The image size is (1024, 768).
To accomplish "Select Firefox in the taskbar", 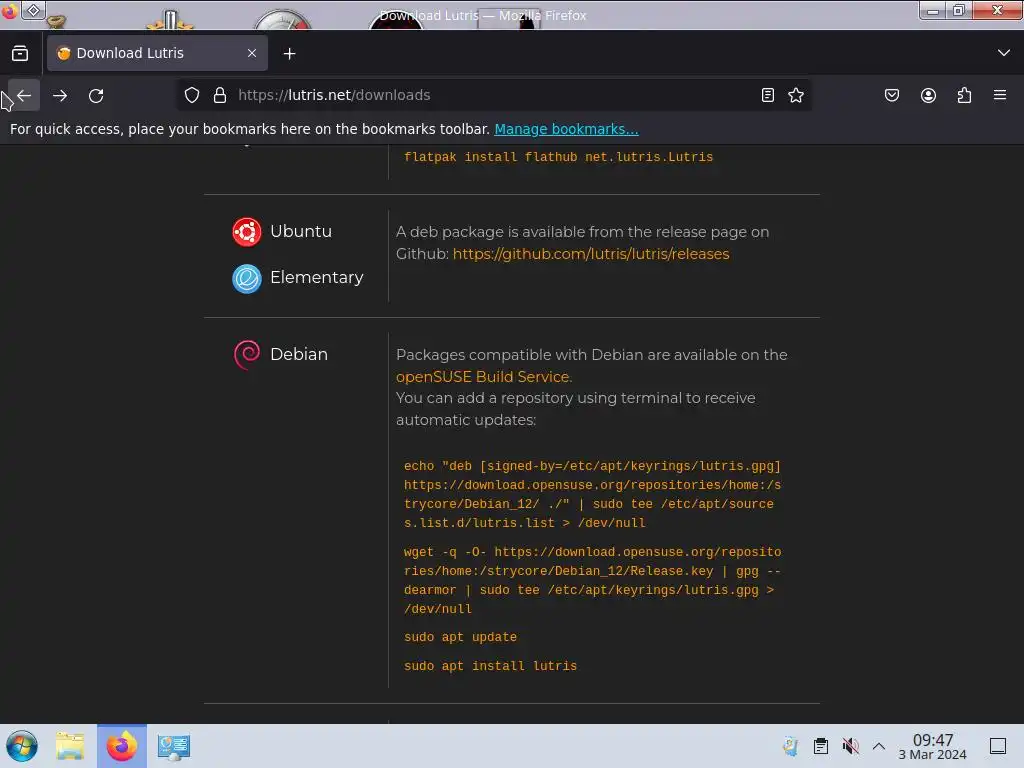I will (122, 746).
